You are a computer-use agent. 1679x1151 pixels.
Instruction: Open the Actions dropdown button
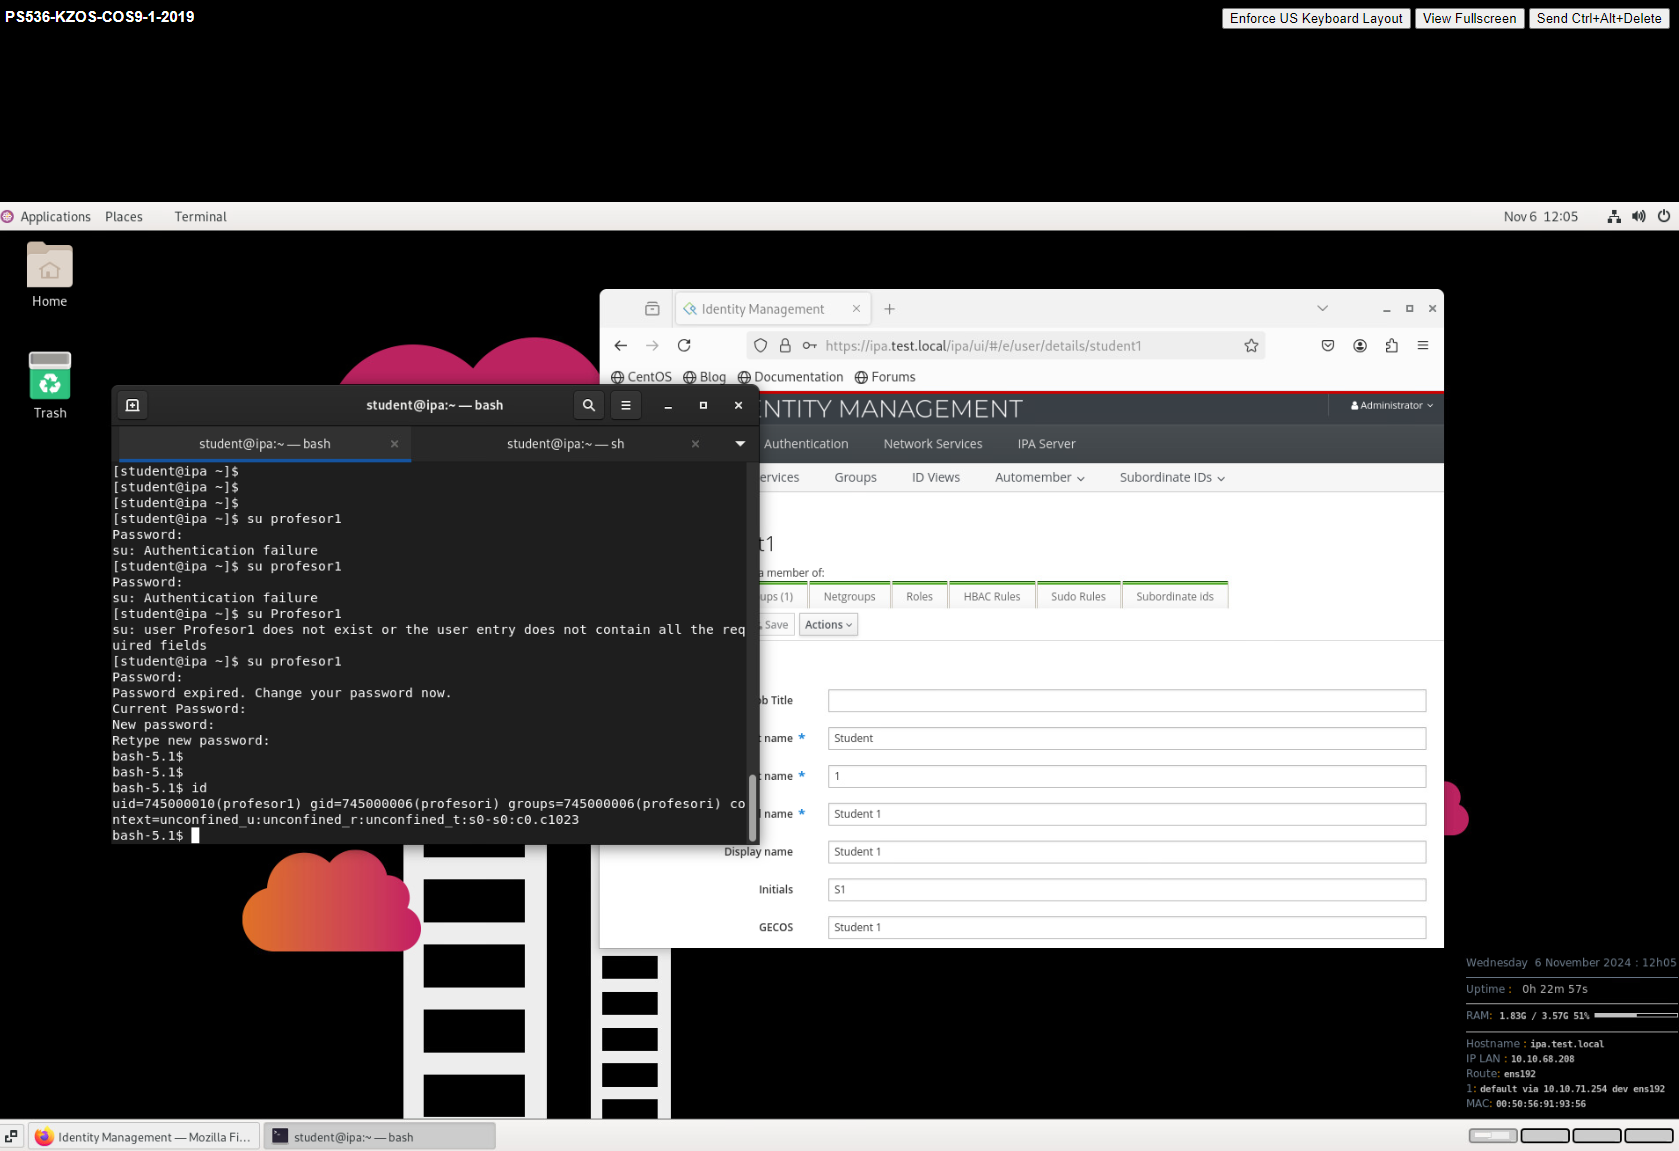tap(828, 625)
